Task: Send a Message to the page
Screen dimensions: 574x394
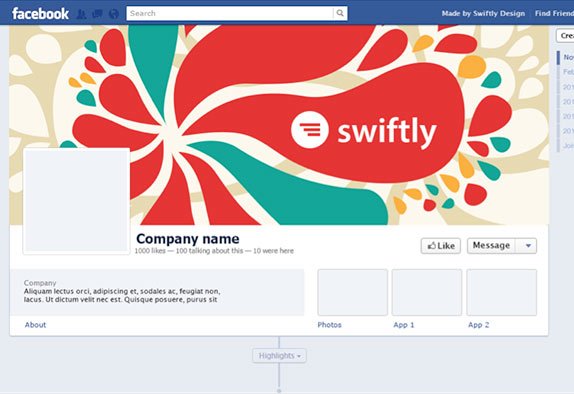Action: point(491,245)
